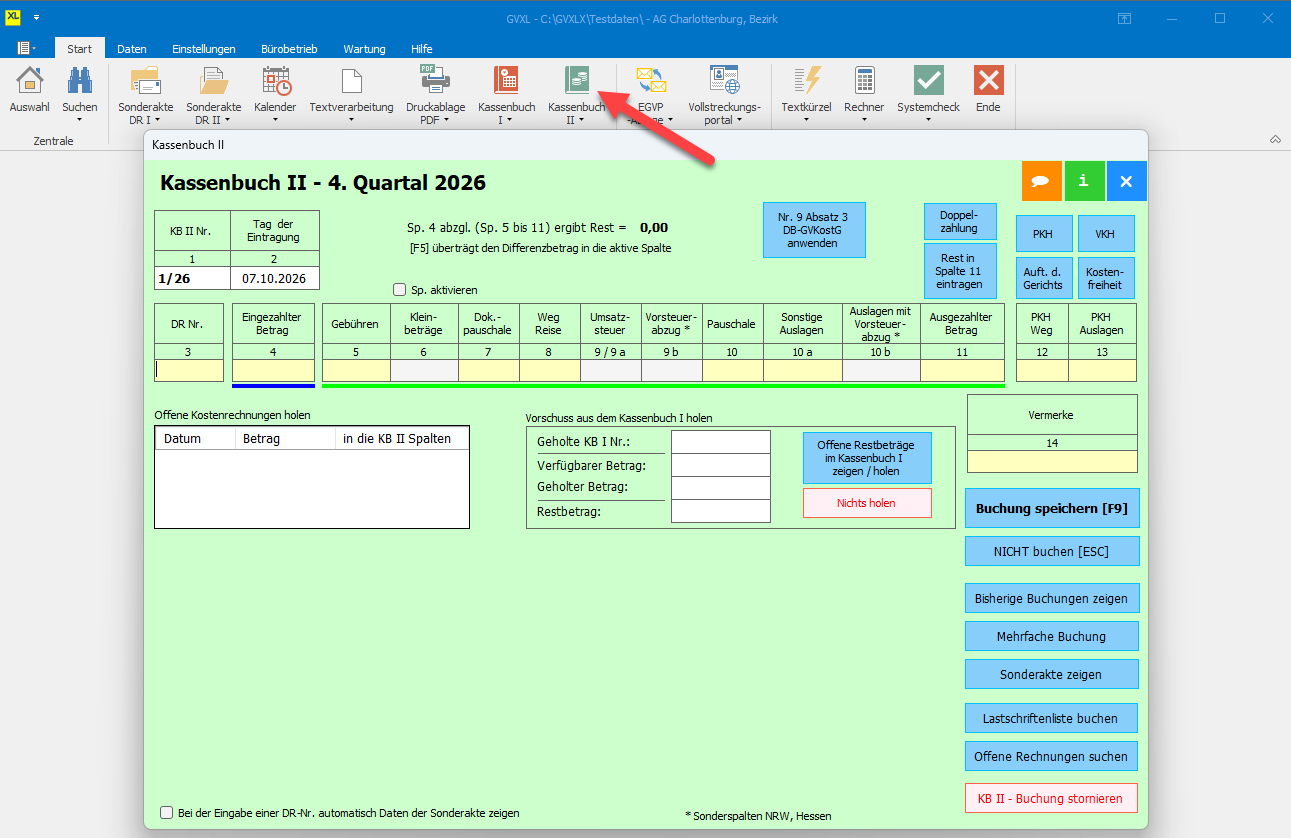Click the 'Nichts holen' button

867,503
